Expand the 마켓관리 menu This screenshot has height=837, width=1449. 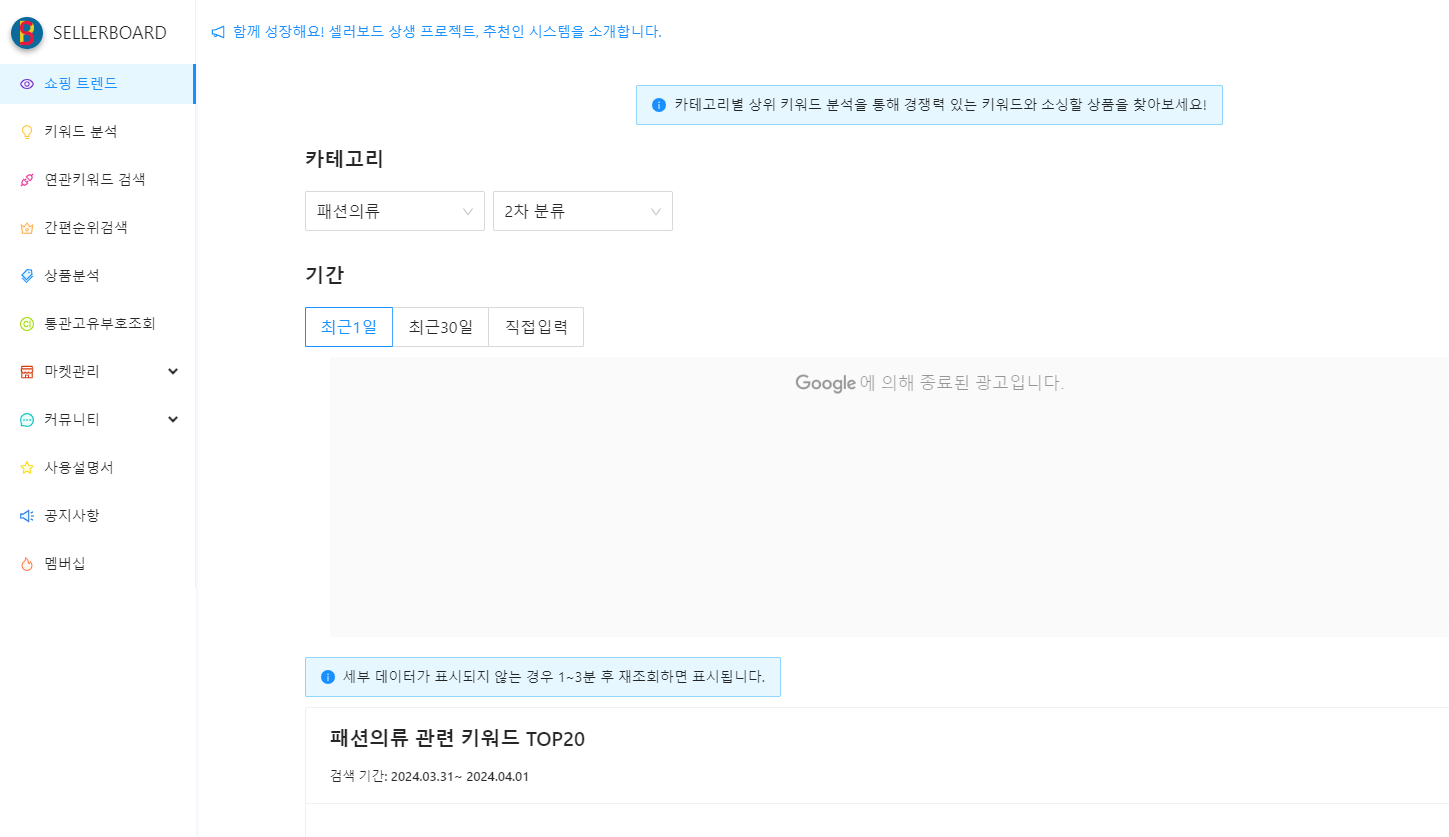(x=97, y=371)
